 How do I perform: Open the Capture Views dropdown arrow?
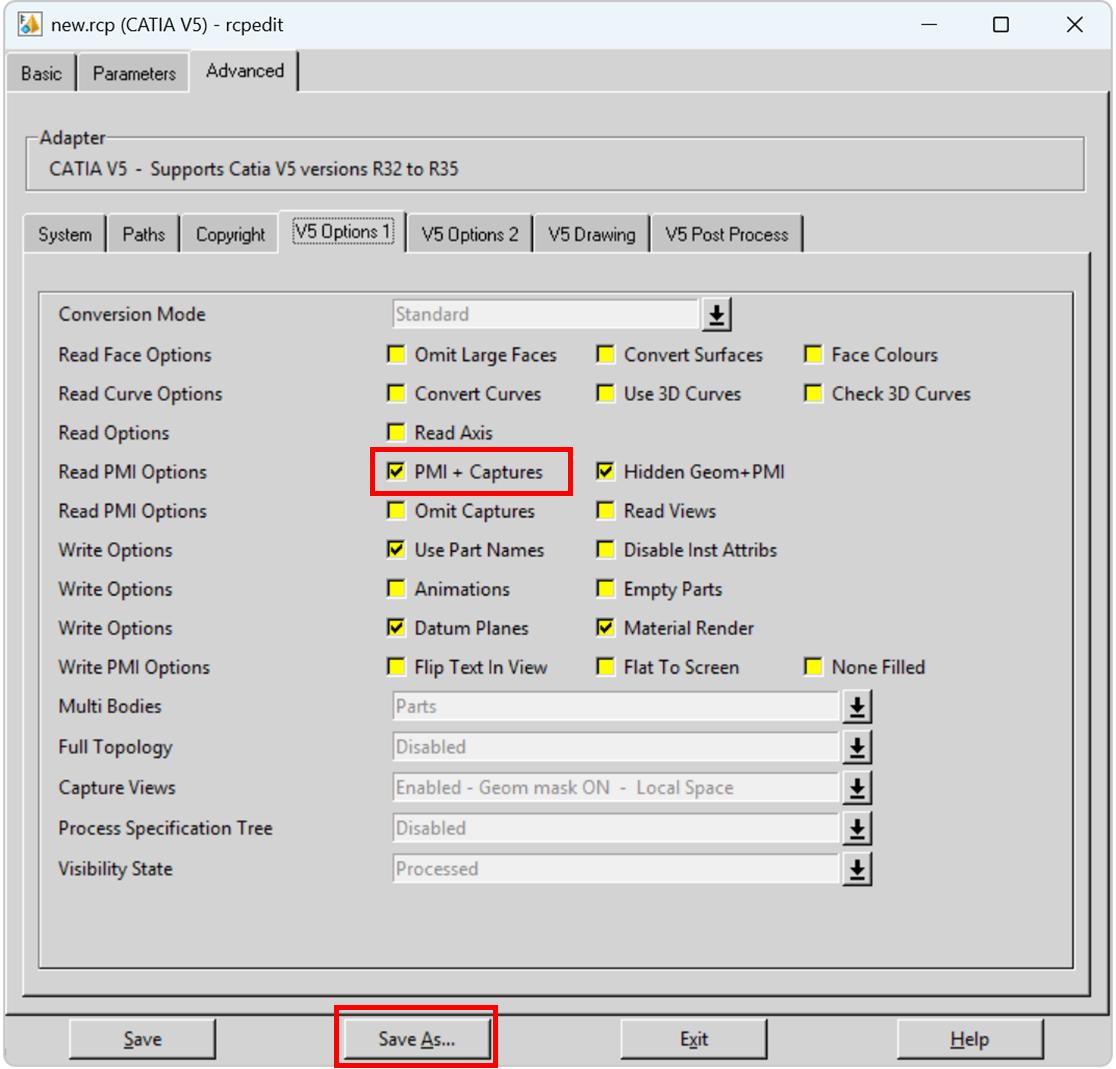pos(857,788)
